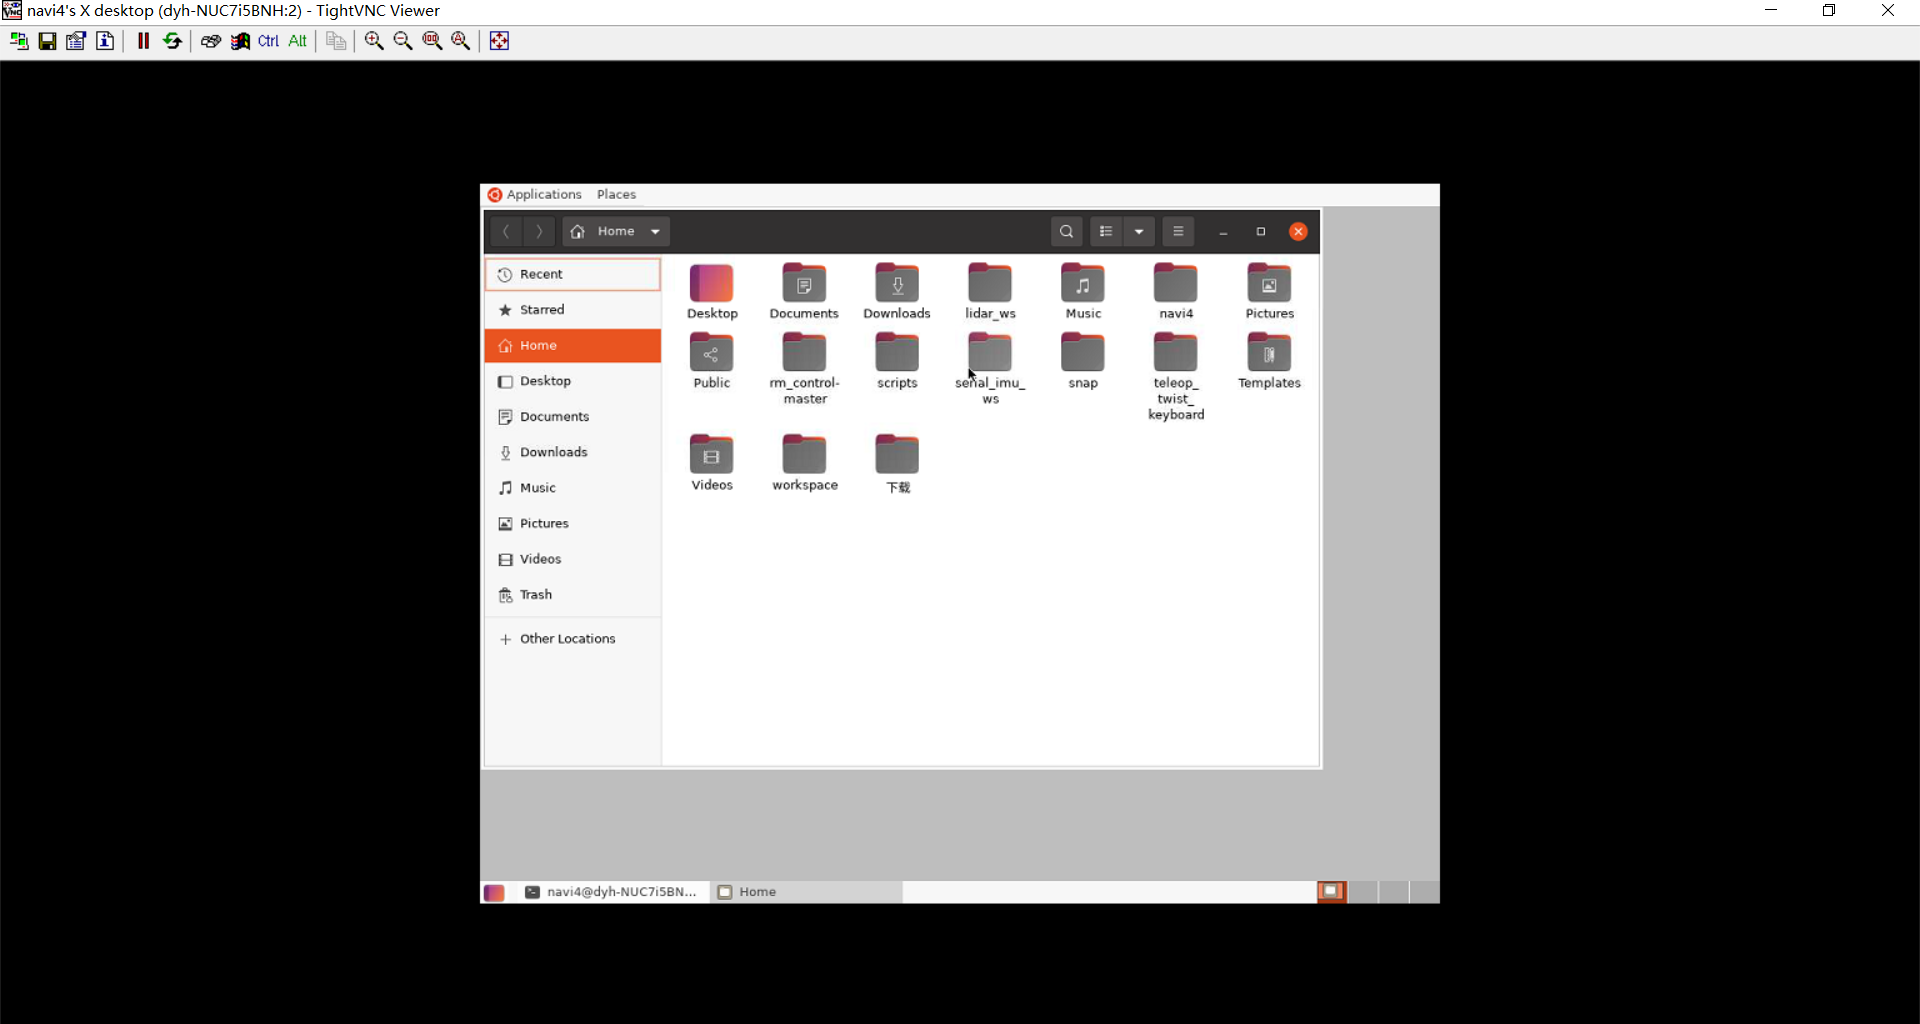Screen dimensions: 1920x1024
Task: Open a new TightVNC connection
Action: (x=17, y=41)
